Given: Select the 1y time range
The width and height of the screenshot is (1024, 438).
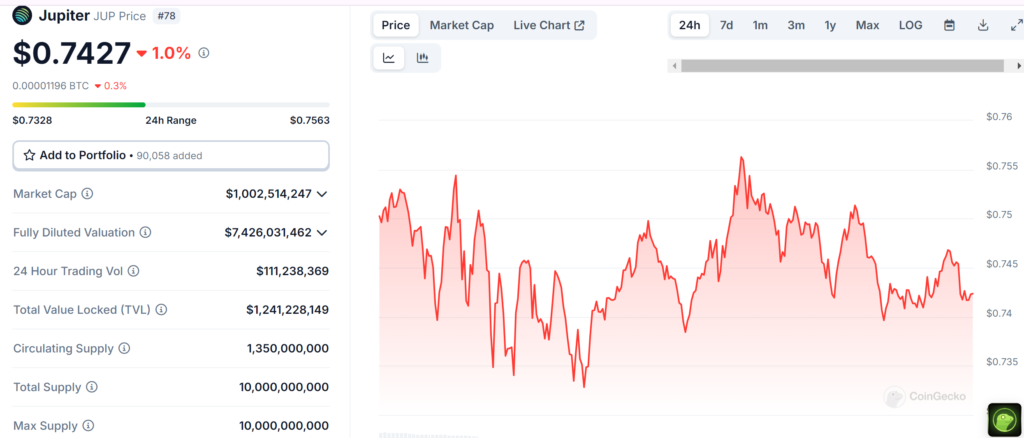Looking at the screenshot, I should (x=830, y=25).
